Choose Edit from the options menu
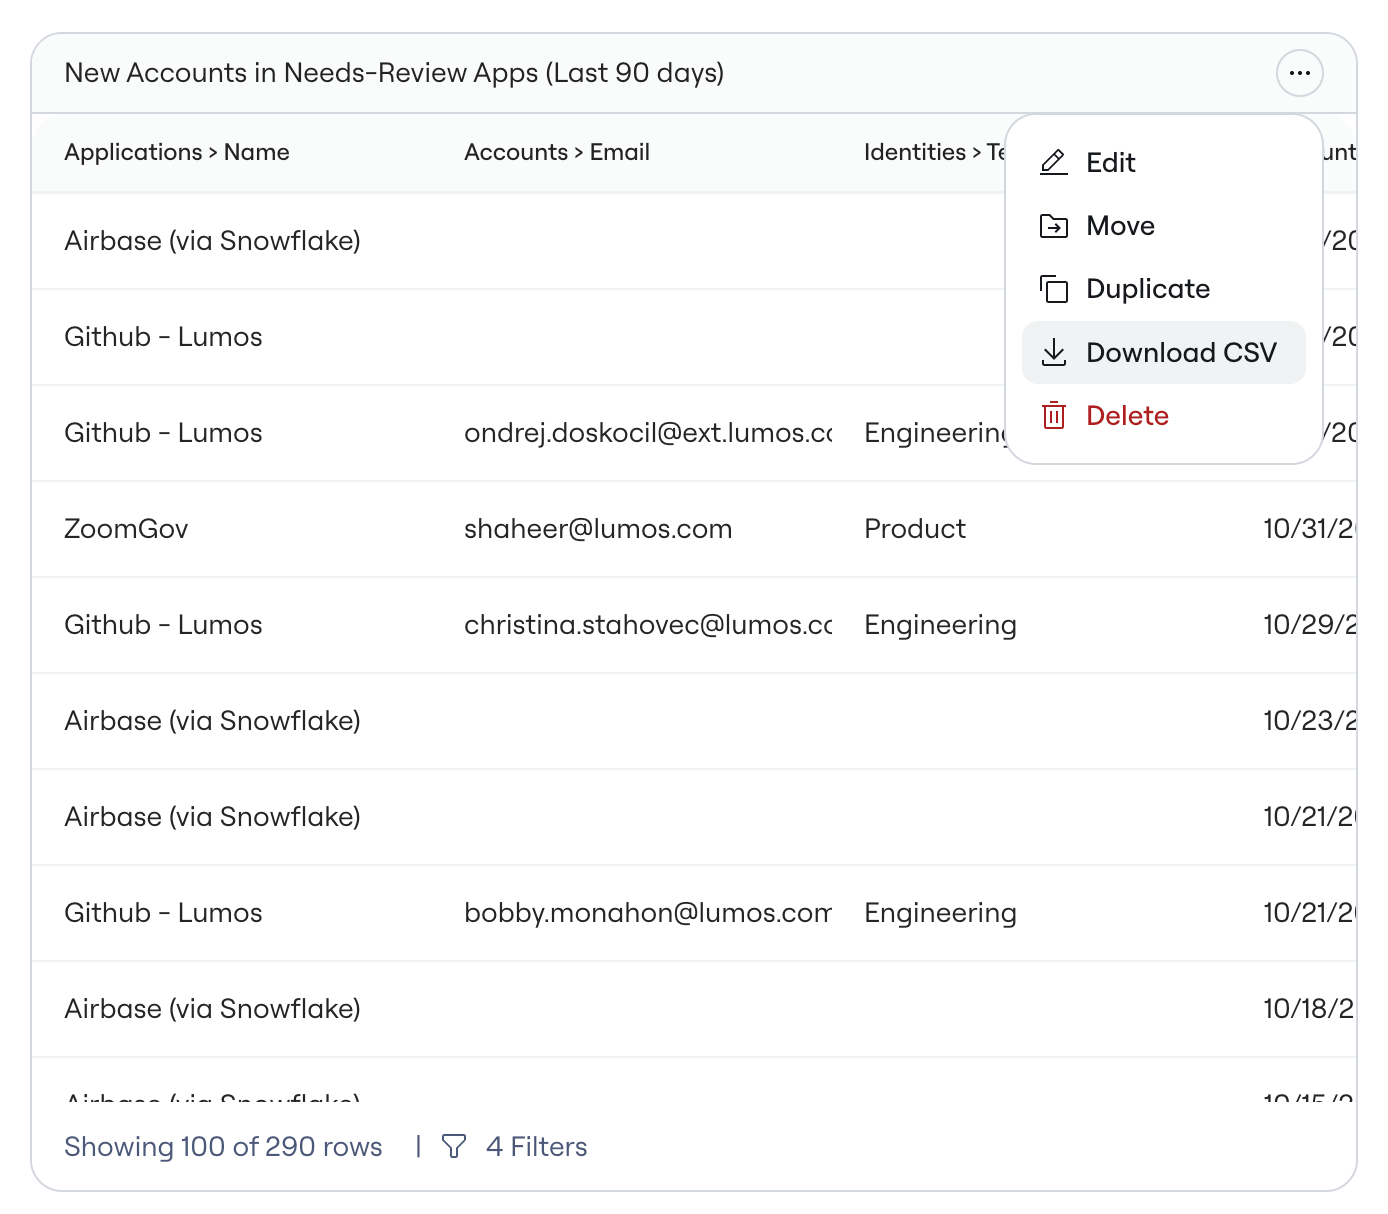 [x=1163, y=163]
